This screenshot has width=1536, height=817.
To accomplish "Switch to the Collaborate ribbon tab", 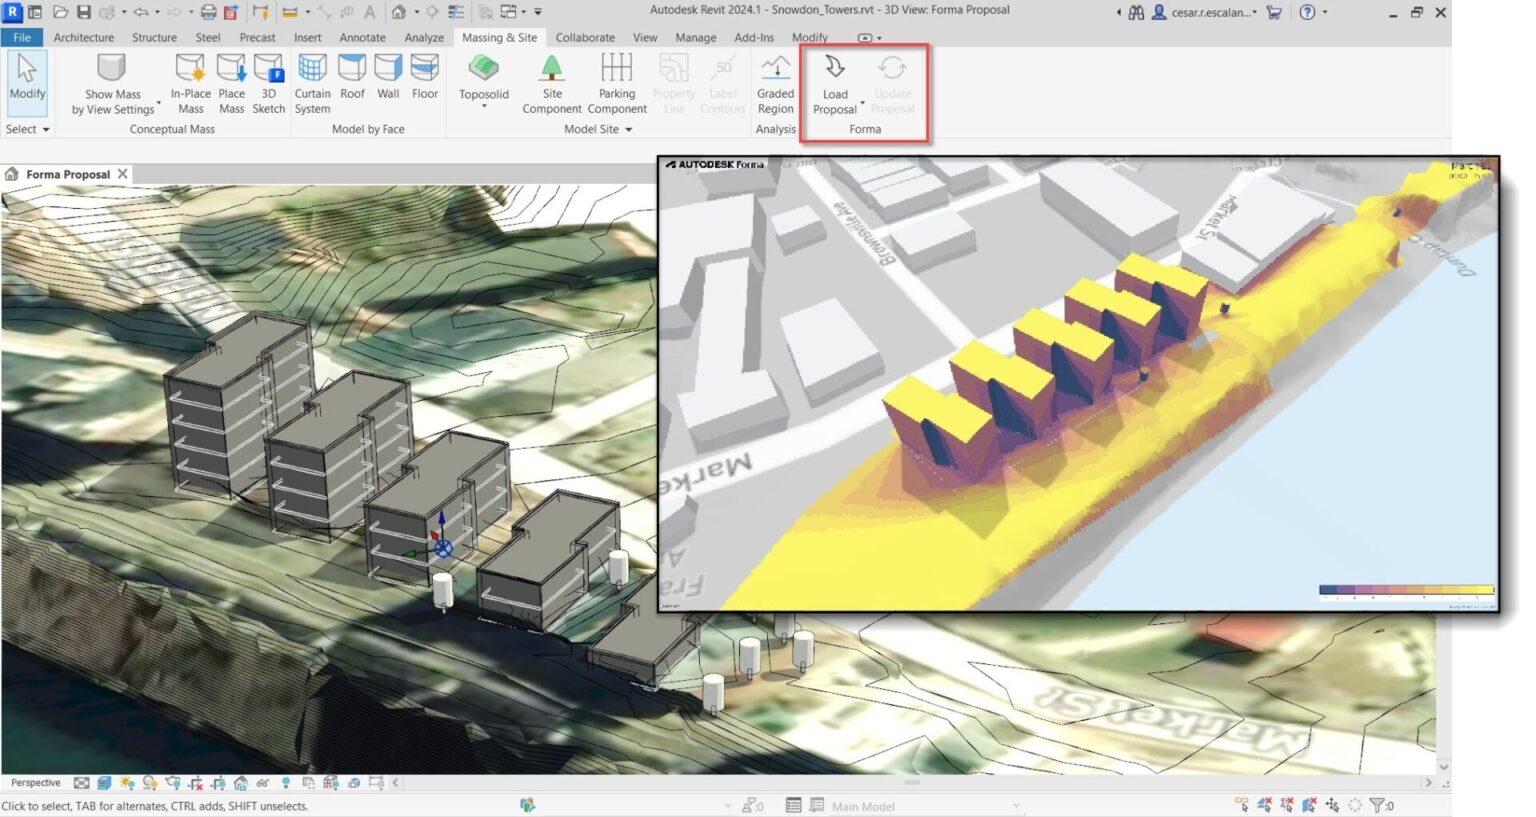I will click(585, 37).
